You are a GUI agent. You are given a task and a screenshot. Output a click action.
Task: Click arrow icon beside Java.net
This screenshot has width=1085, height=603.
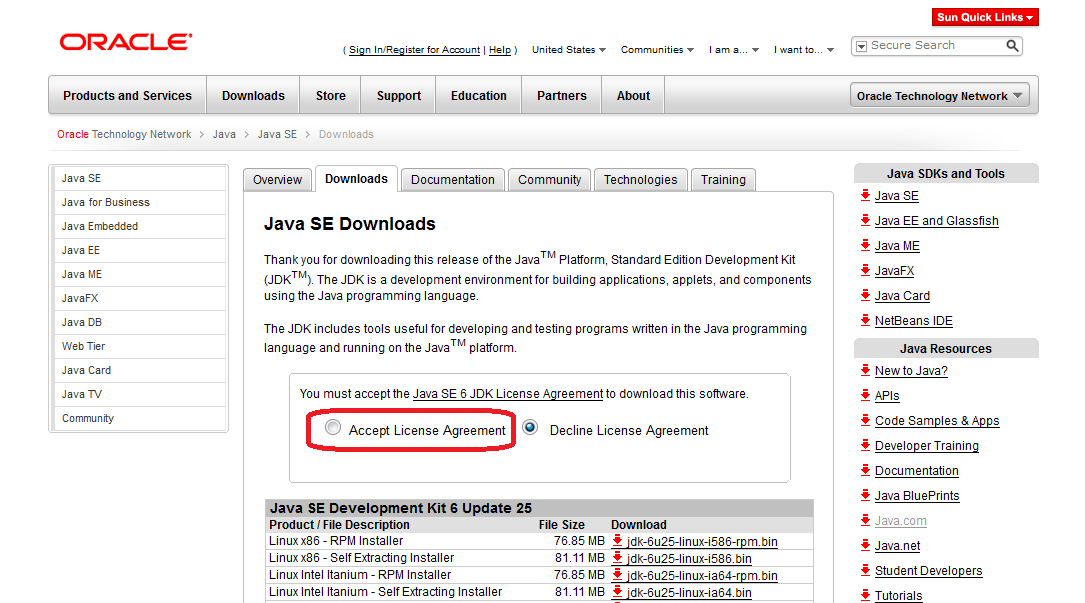click(x=865, y=544)
